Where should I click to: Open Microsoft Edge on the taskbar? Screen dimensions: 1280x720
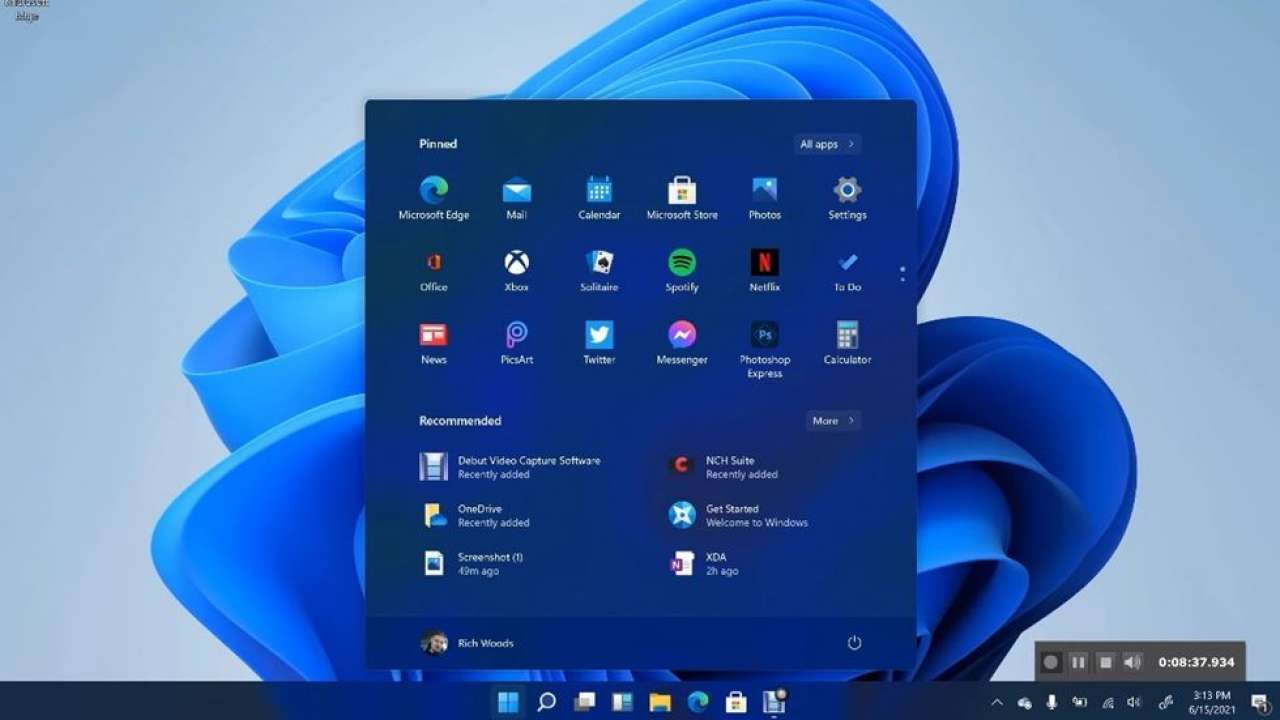tap(698, 702)
